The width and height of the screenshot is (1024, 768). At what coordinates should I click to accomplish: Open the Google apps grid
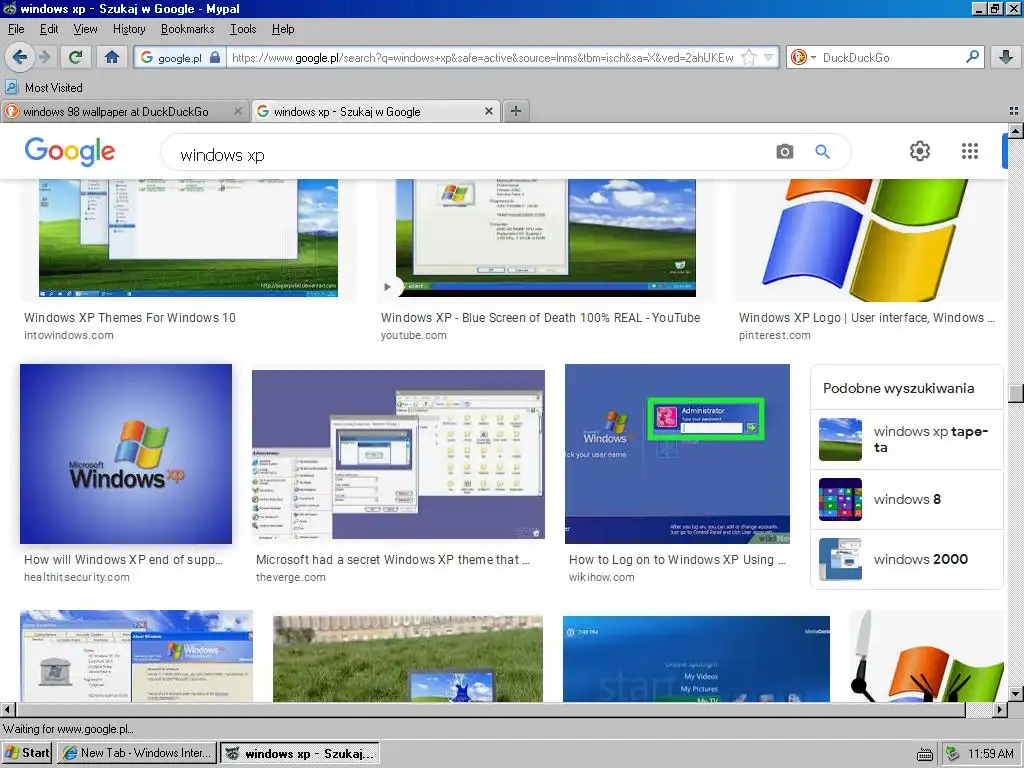tap(970, 151)
